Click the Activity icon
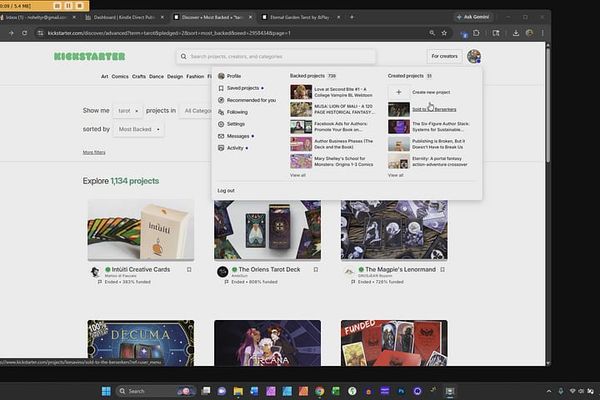Viewport: 600px width, 400px height. 221,148
